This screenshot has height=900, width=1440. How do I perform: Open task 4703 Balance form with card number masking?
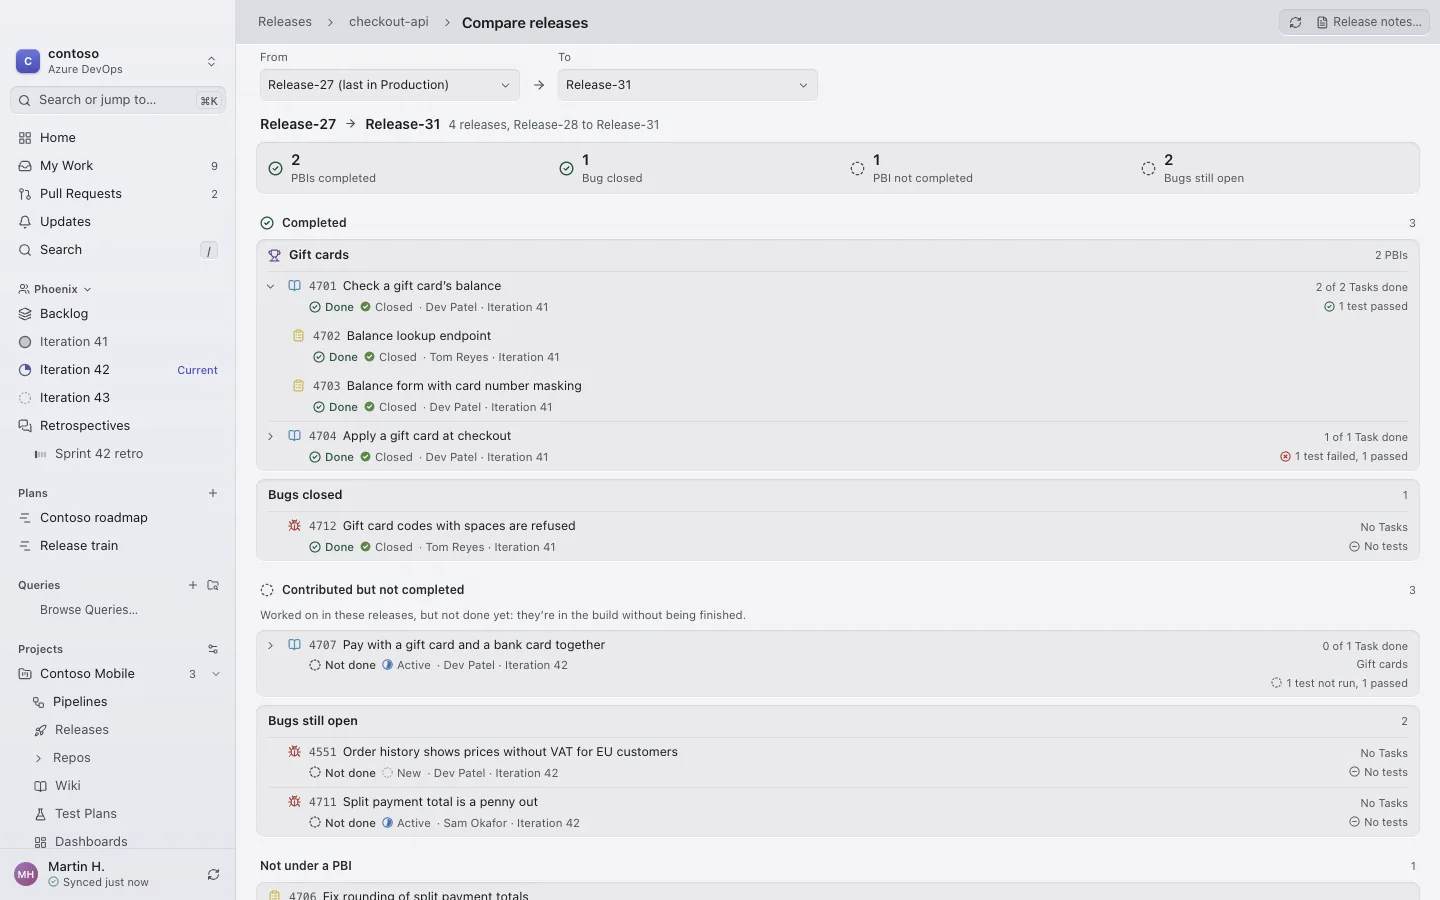(x=463, y=386)
